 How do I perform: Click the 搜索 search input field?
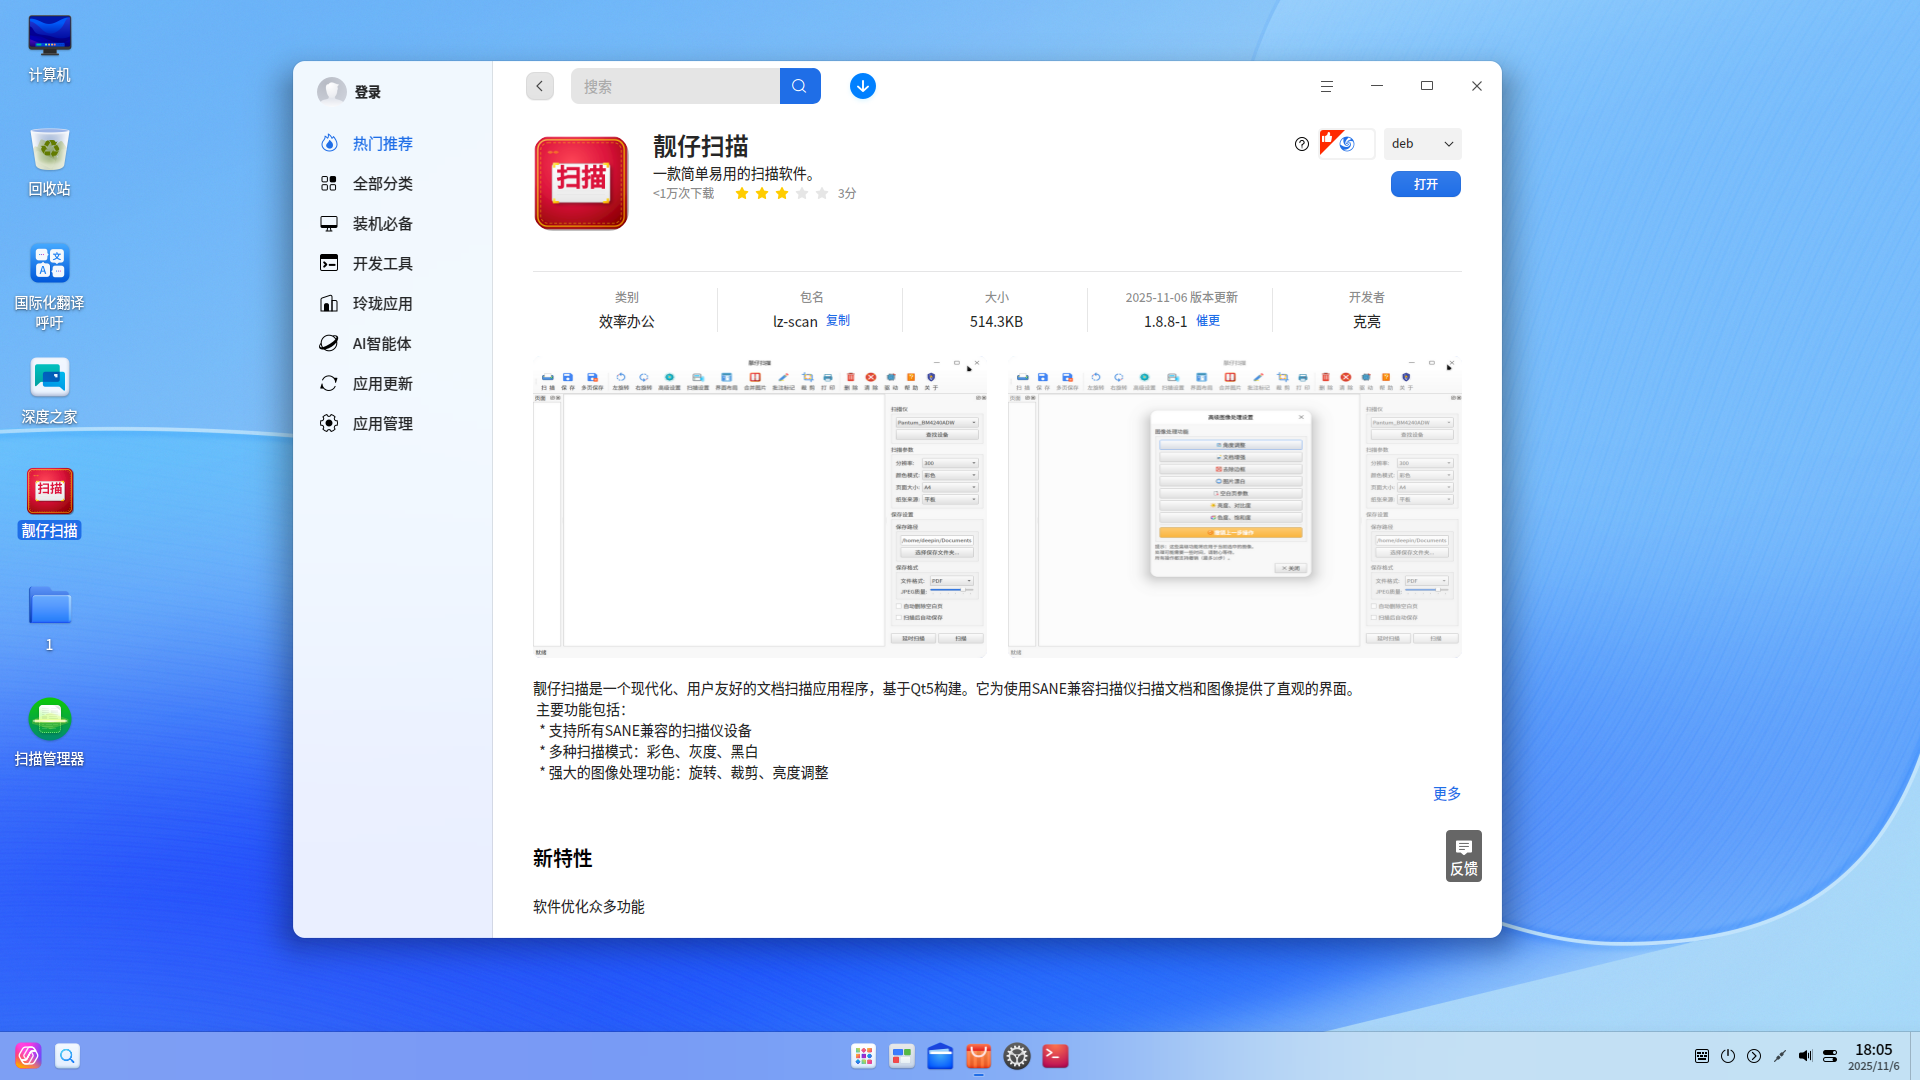pos(676,86)
